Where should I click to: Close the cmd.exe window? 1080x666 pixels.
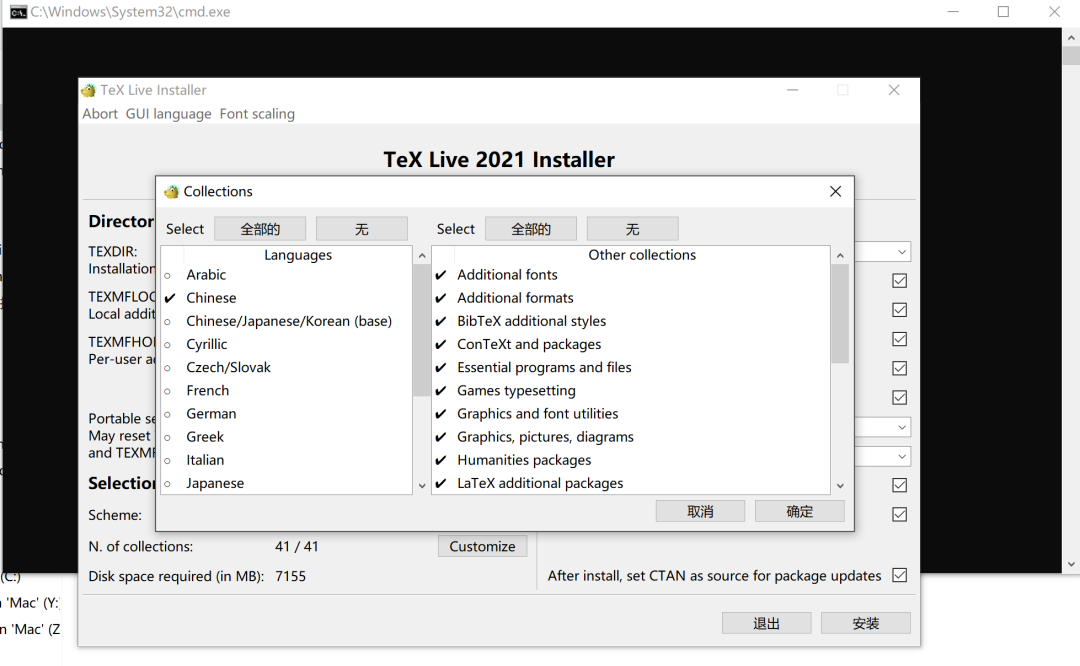(x=1055, y=12)
